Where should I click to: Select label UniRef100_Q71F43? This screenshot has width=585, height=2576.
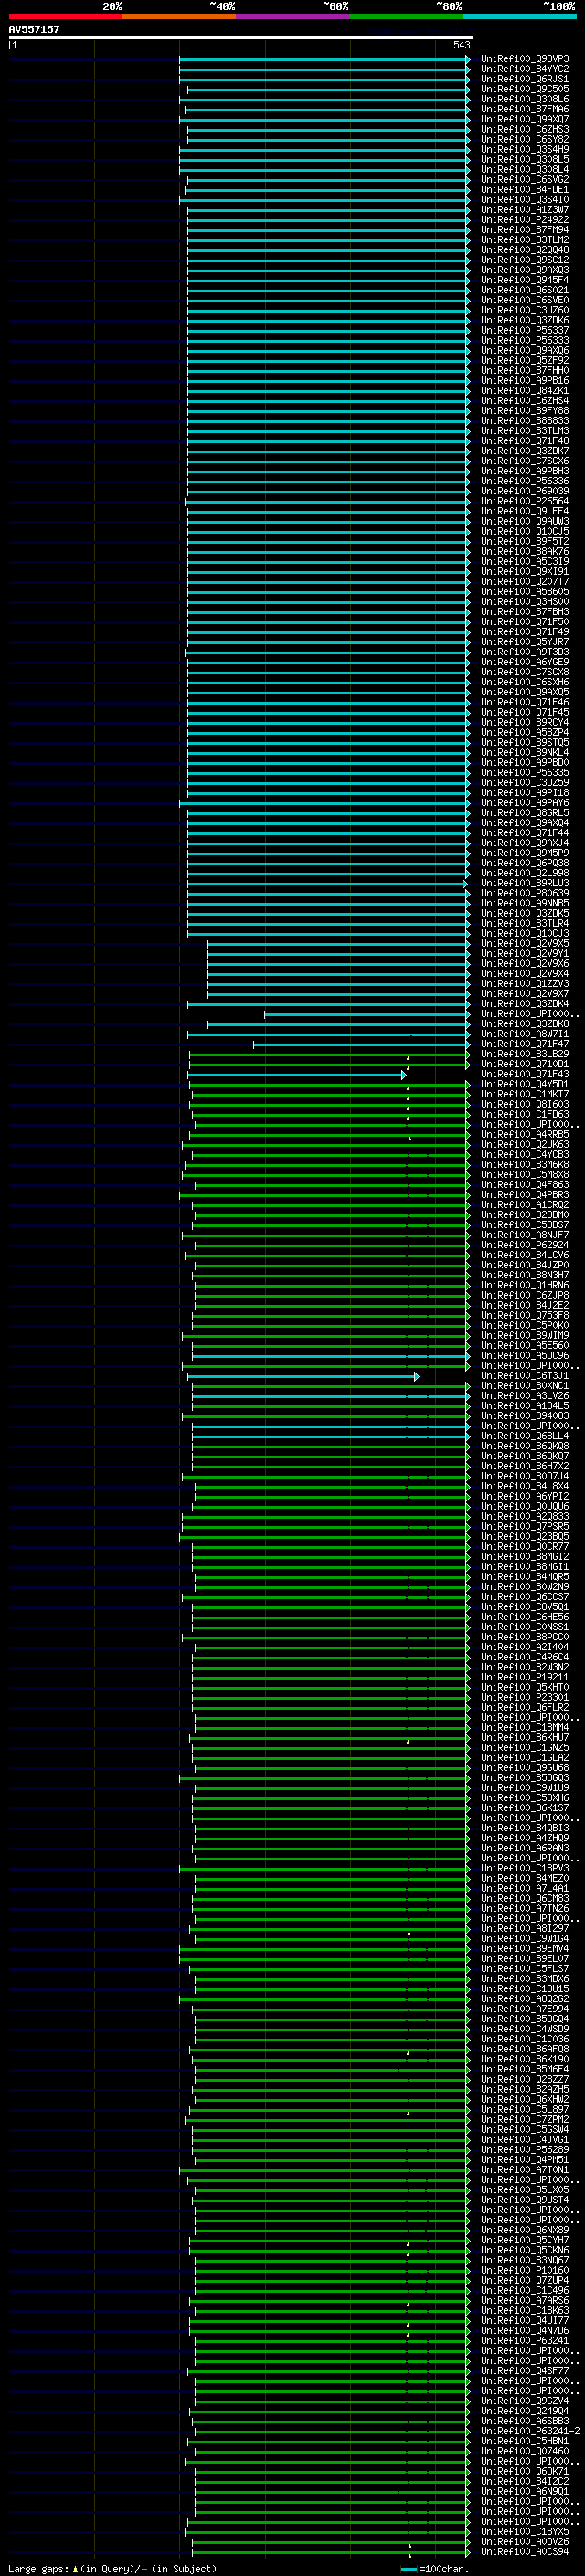pos(524,1074)
